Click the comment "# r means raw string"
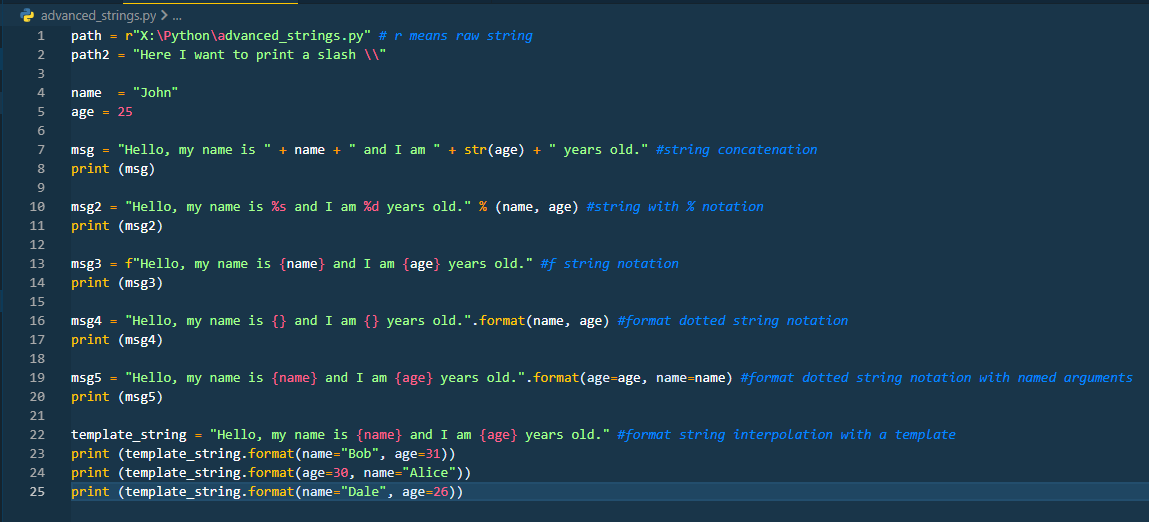This screenshot has width=1149, height=522. pos(456,36)
